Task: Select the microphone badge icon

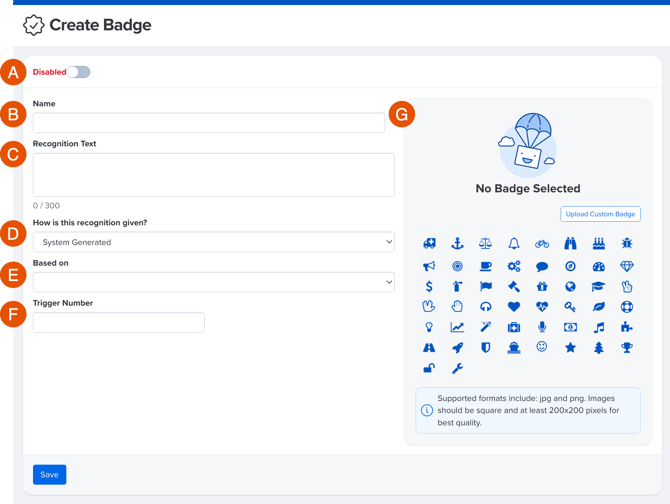Action: 542,327
